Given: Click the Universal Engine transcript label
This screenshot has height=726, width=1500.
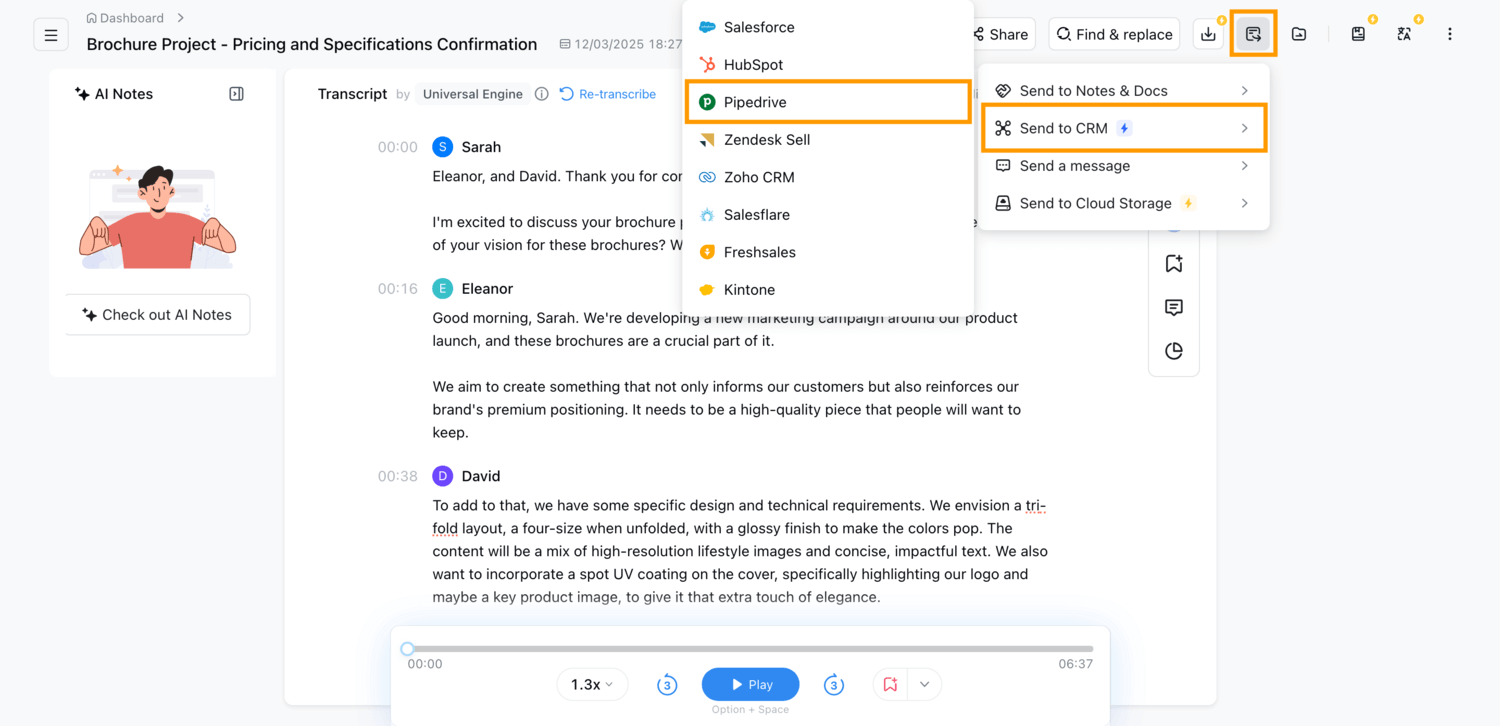Looking at the screenshot, I should coord(472,93).
